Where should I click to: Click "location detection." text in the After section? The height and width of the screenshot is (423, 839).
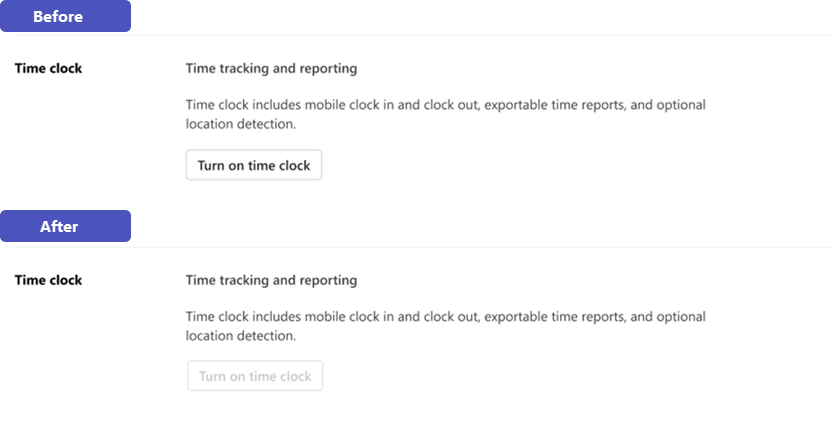coord(241,336)
